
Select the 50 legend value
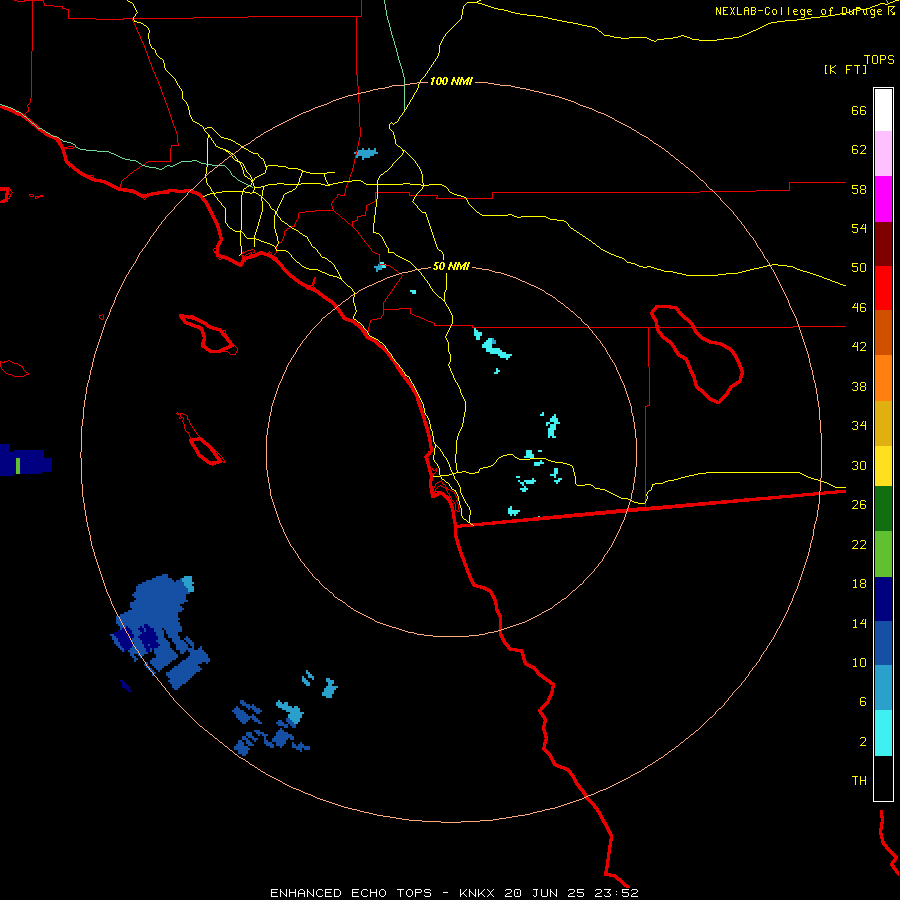859,268
